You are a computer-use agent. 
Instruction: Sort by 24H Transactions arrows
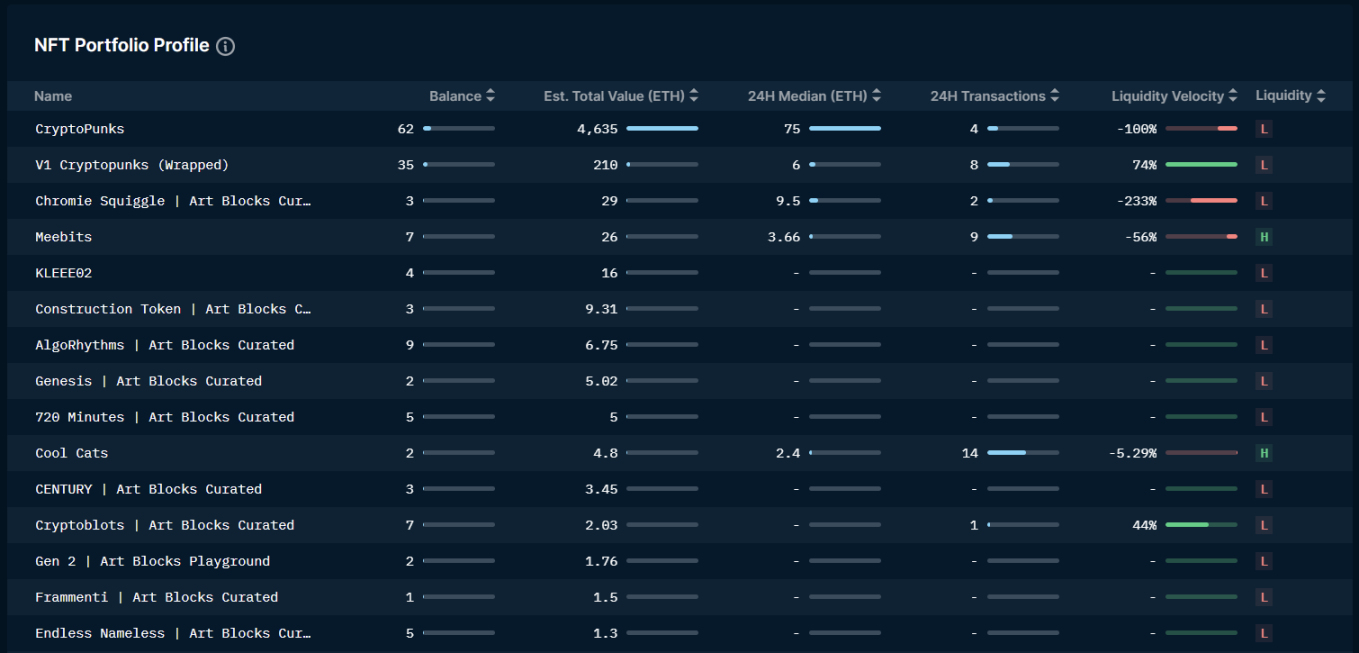[1054, 96]
